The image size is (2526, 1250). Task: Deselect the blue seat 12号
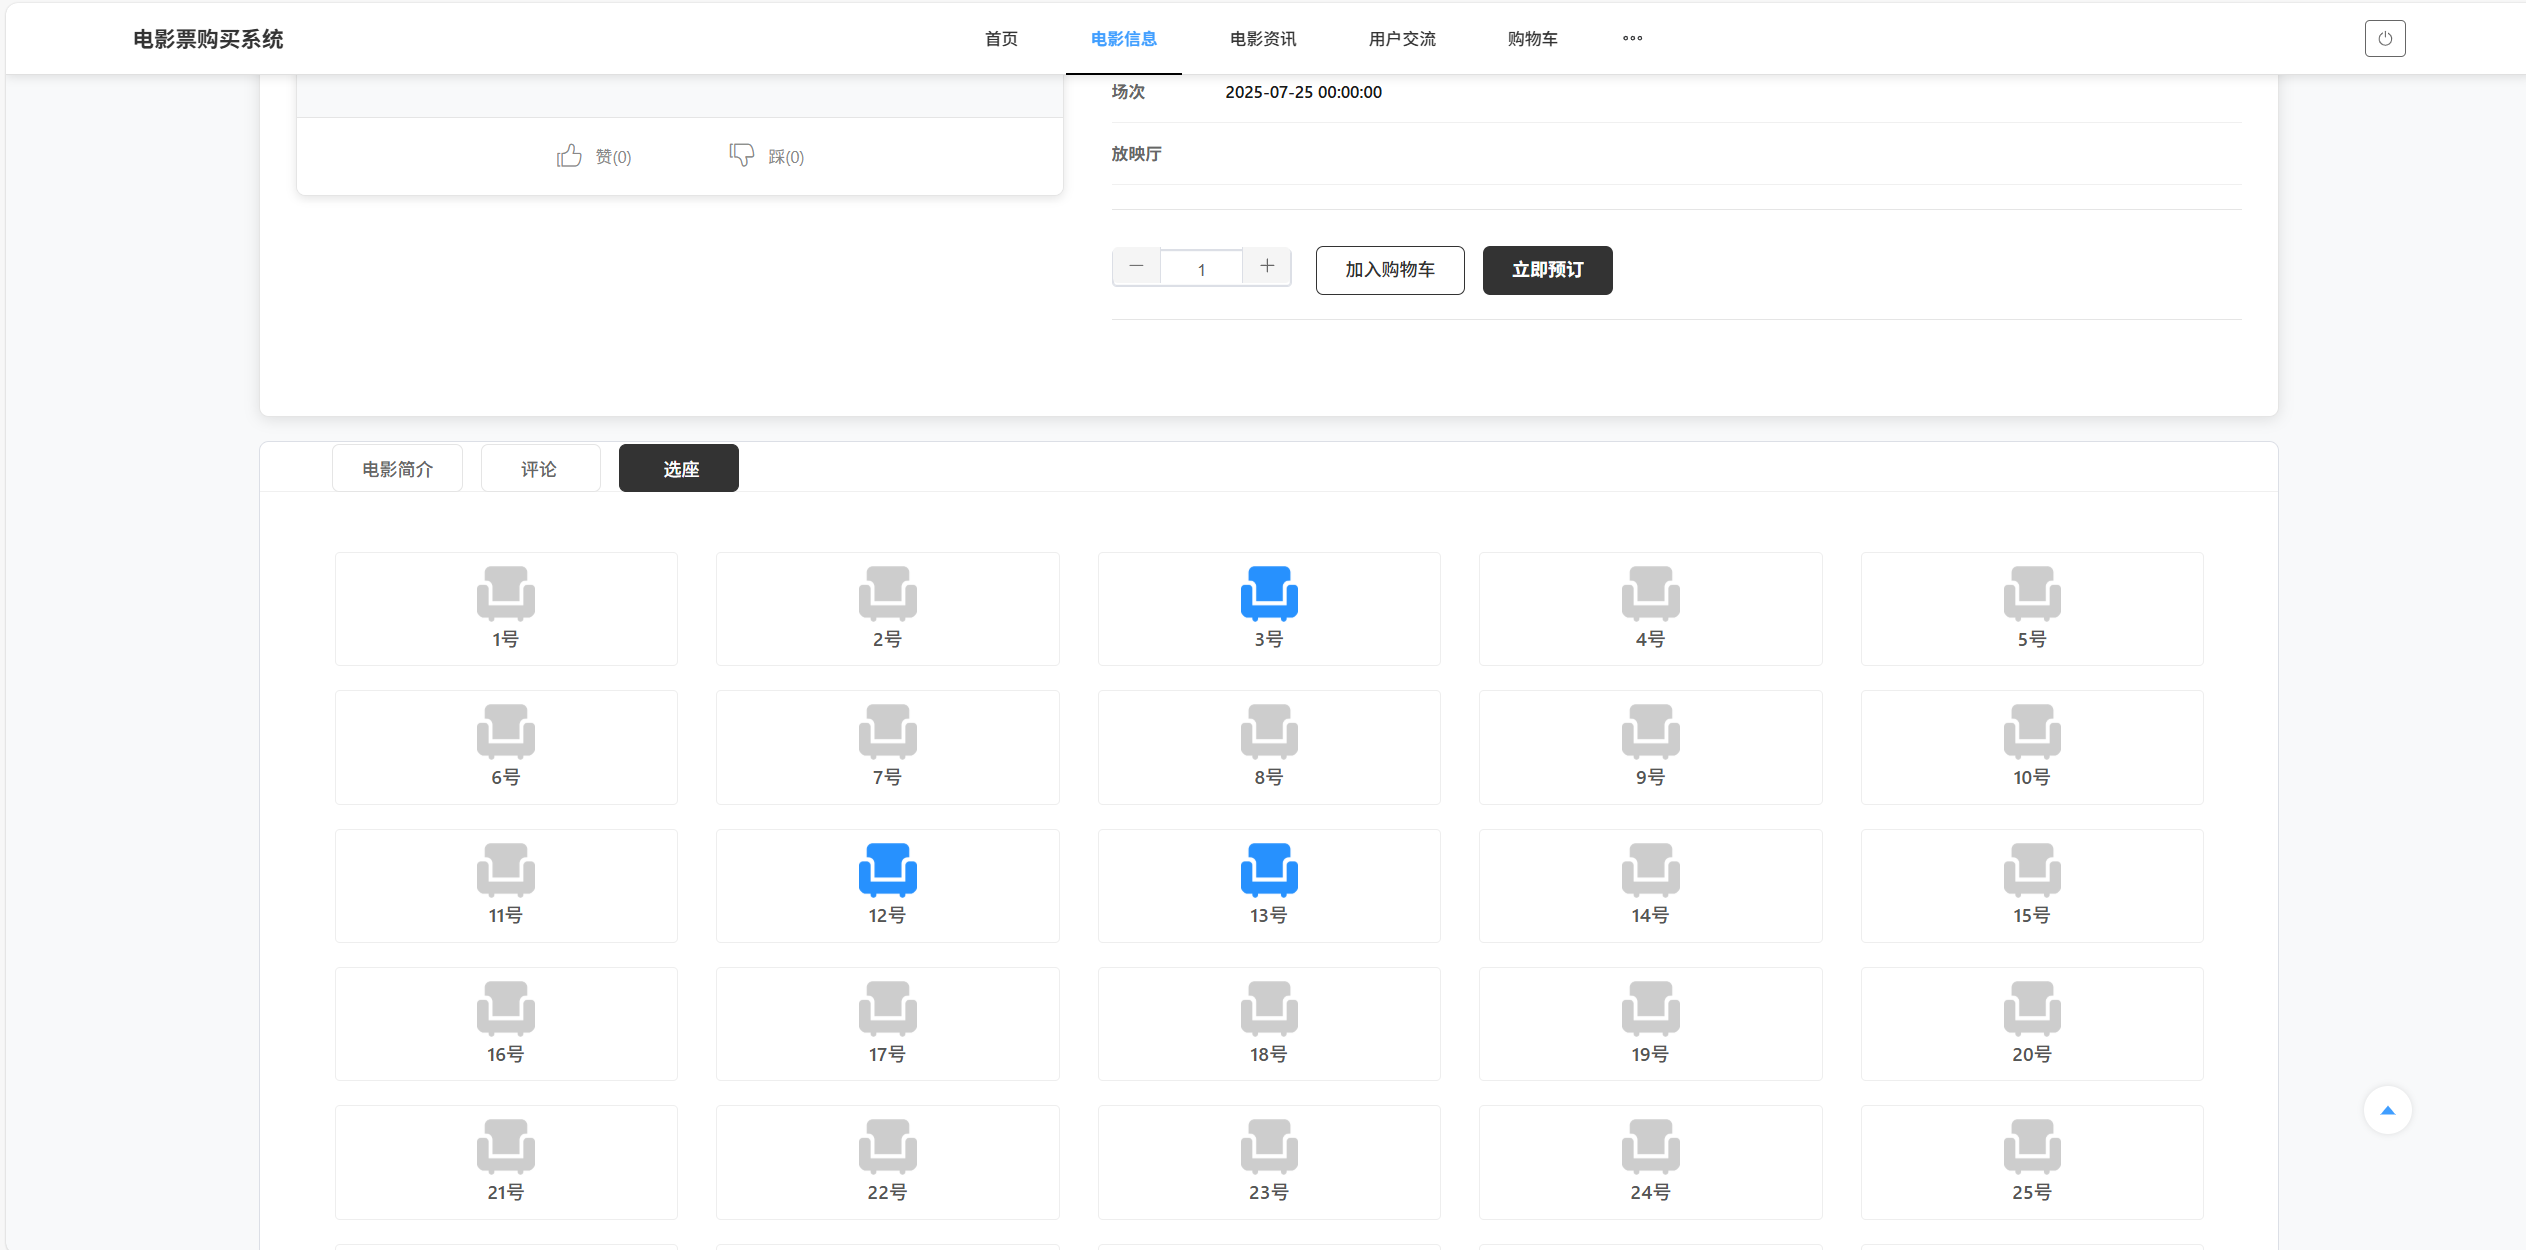coord(887,870)
